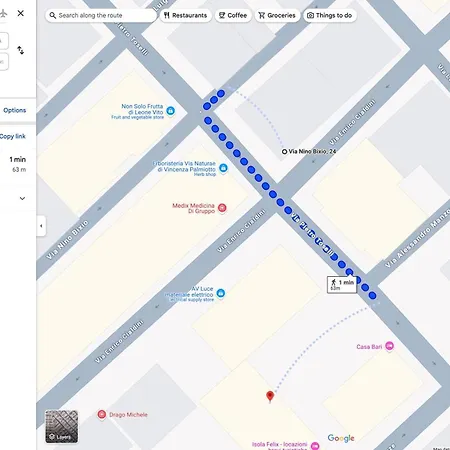
Task: Open Drago Michele medical marker
Action: 102,414
